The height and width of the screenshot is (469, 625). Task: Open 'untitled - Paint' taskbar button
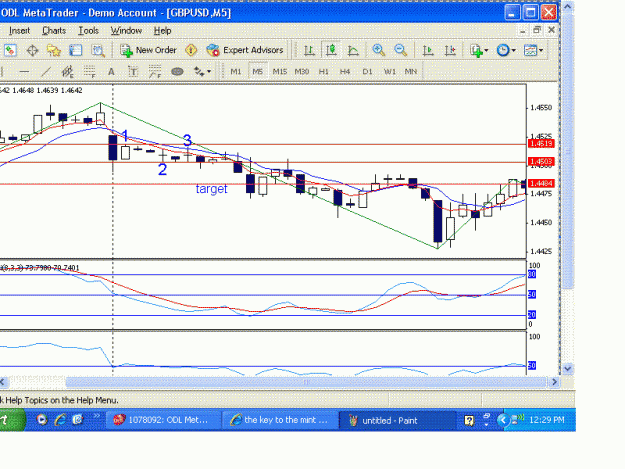(397, 420)
